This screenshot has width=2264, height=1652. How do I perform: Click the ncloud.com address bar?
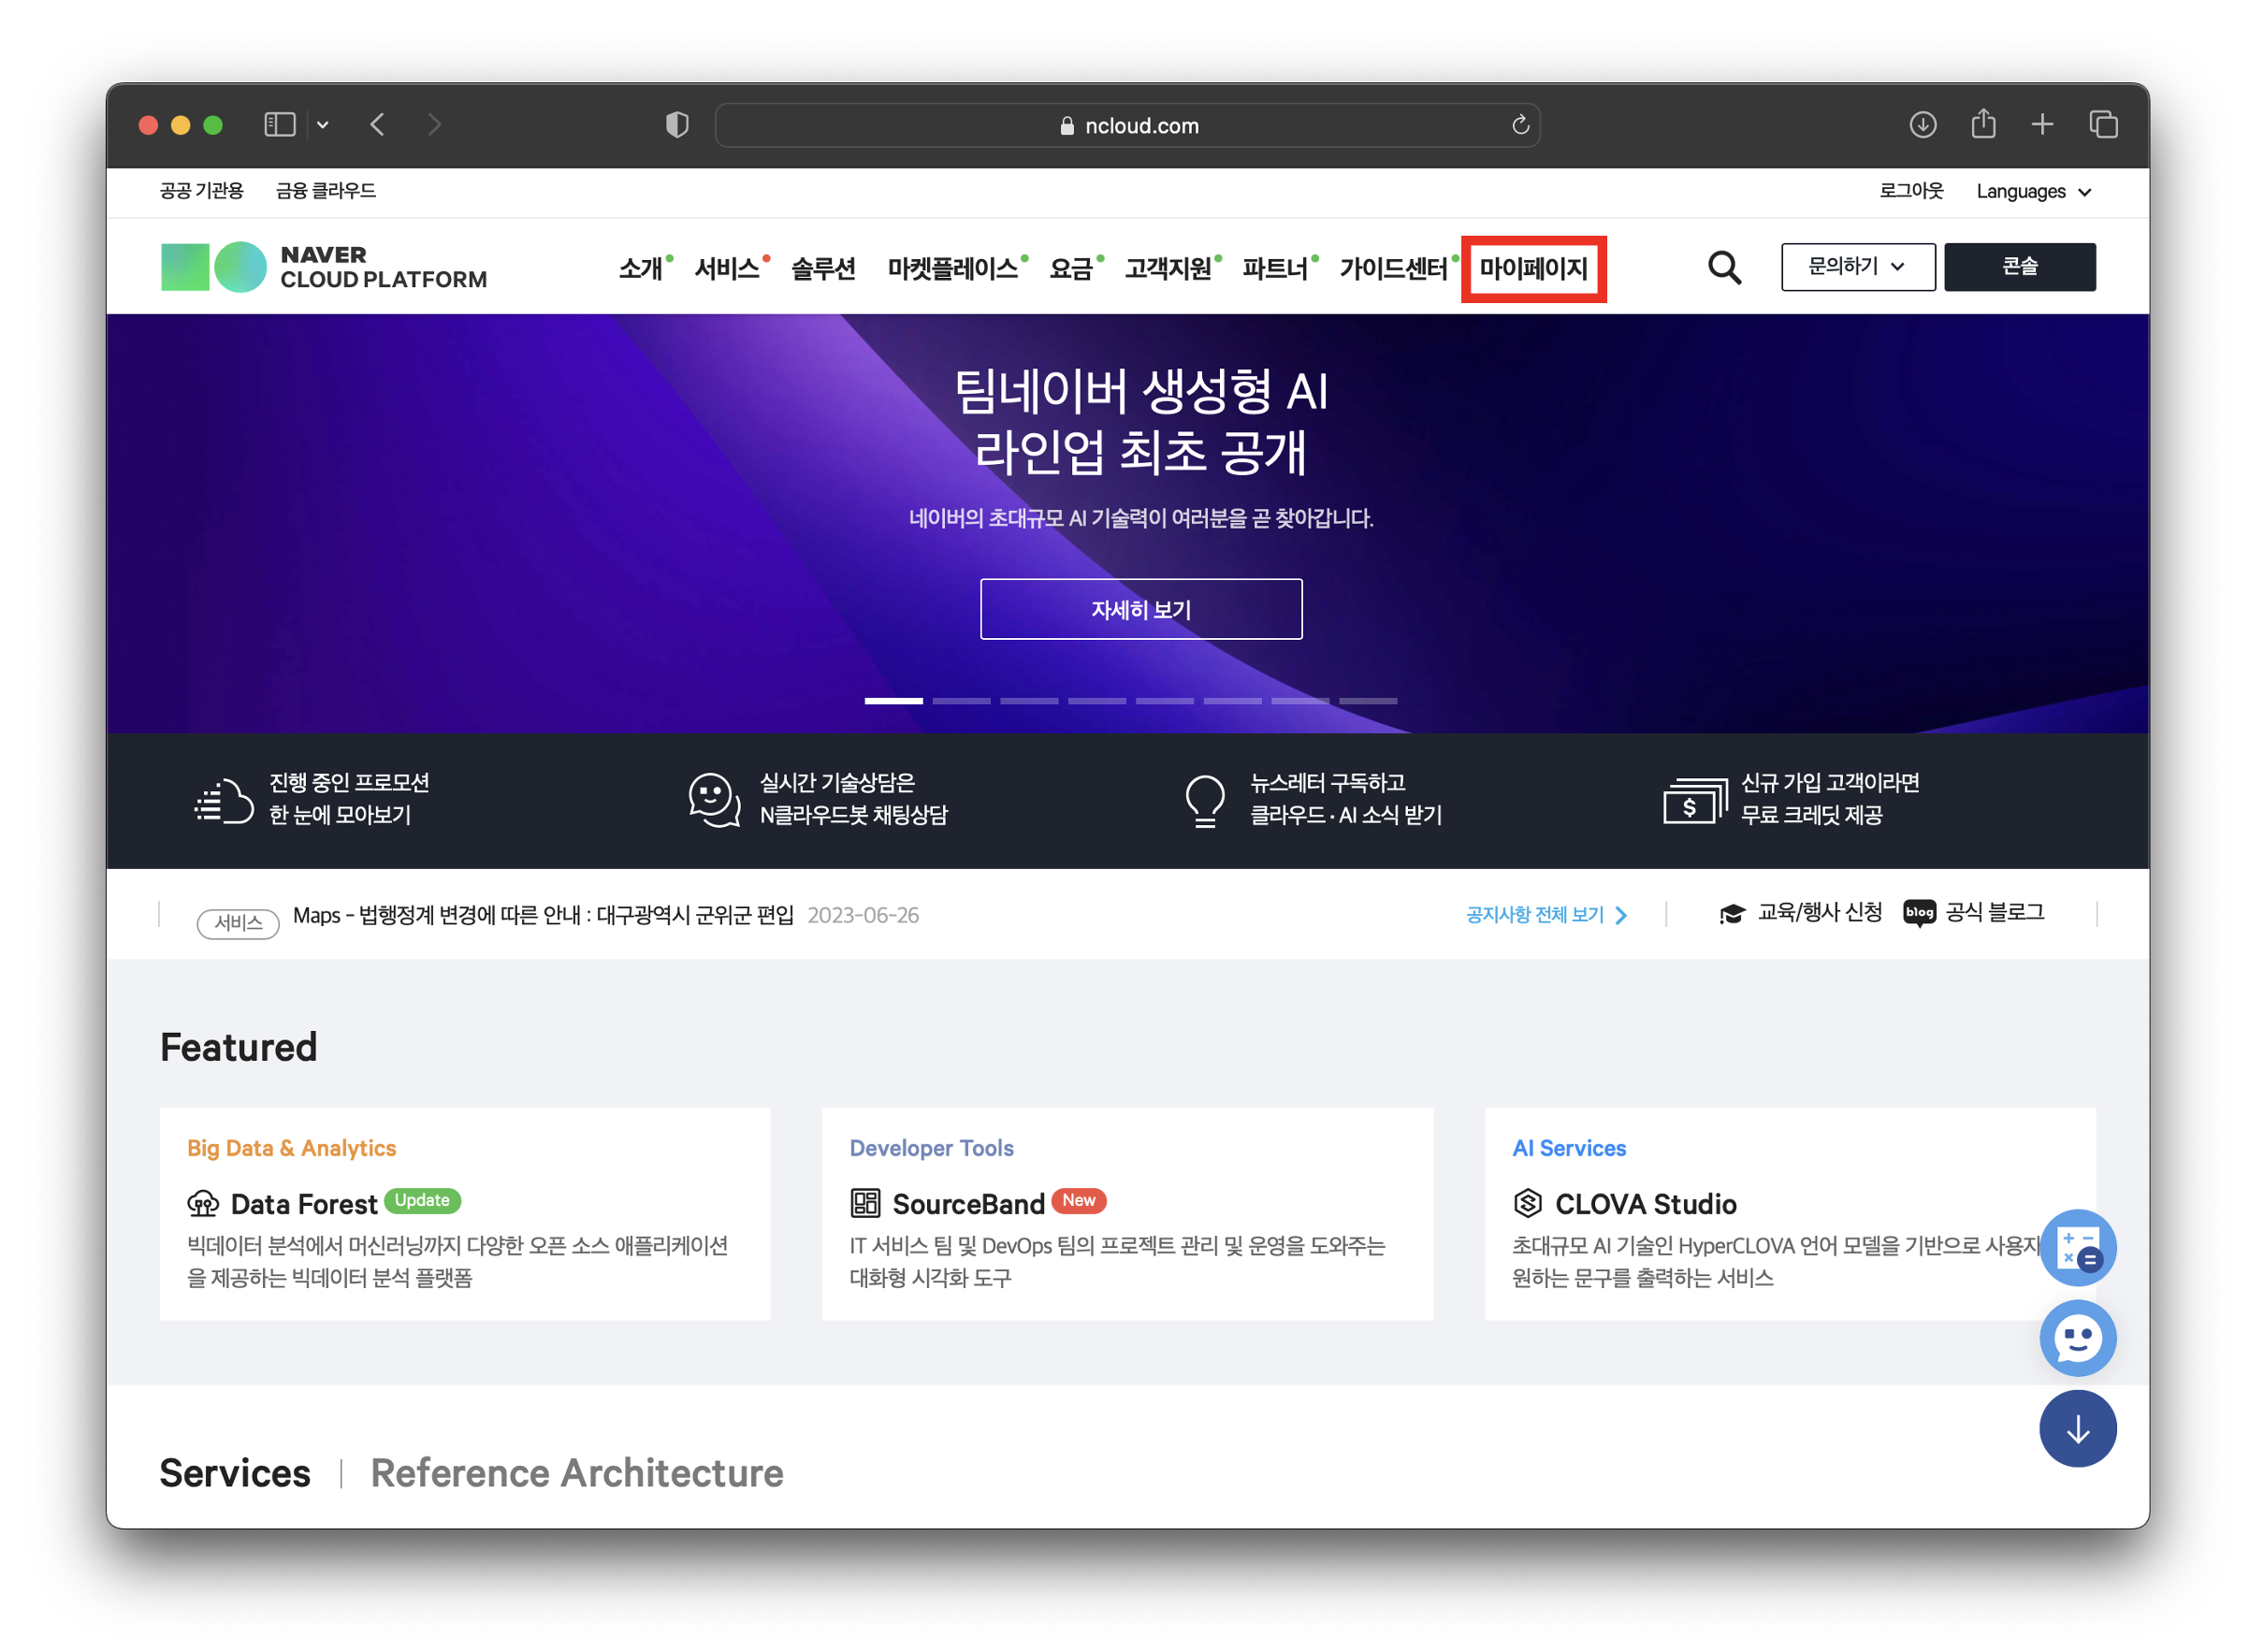(x=1128, y=125)
